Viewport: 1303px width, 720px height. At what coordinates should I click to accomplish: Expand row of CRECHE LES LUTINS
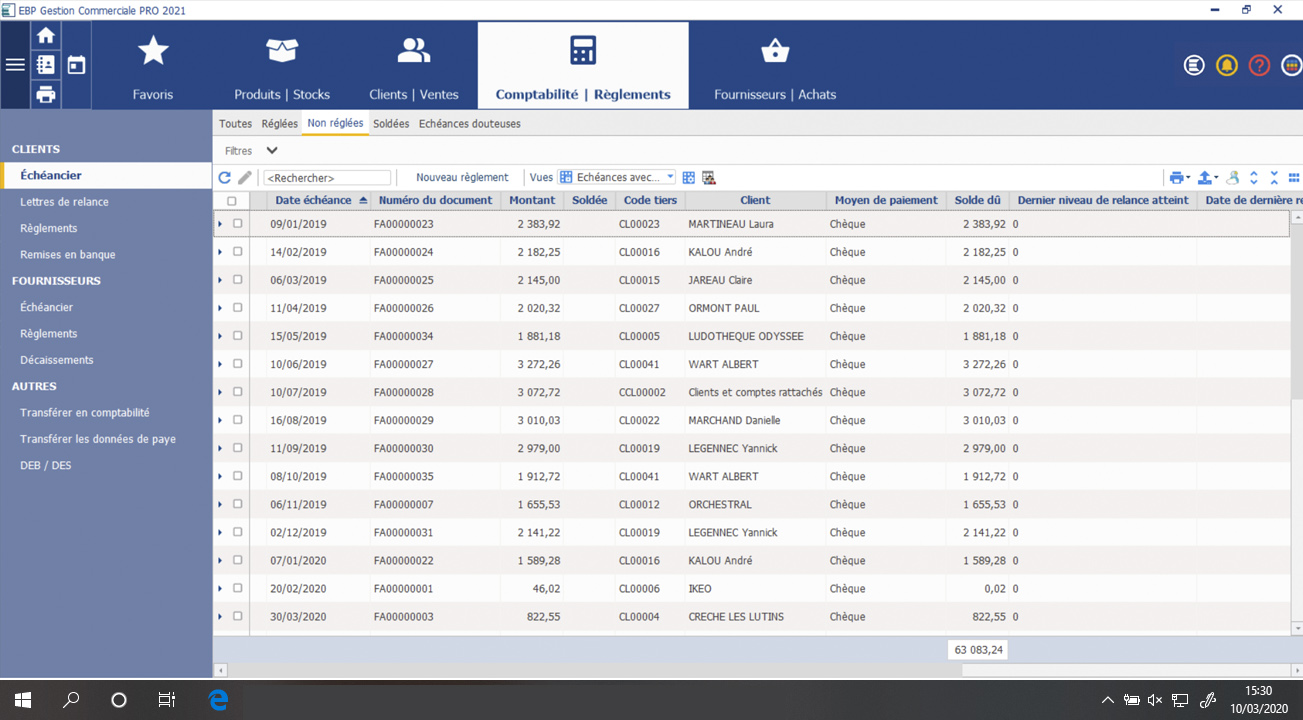pos(220,616)
